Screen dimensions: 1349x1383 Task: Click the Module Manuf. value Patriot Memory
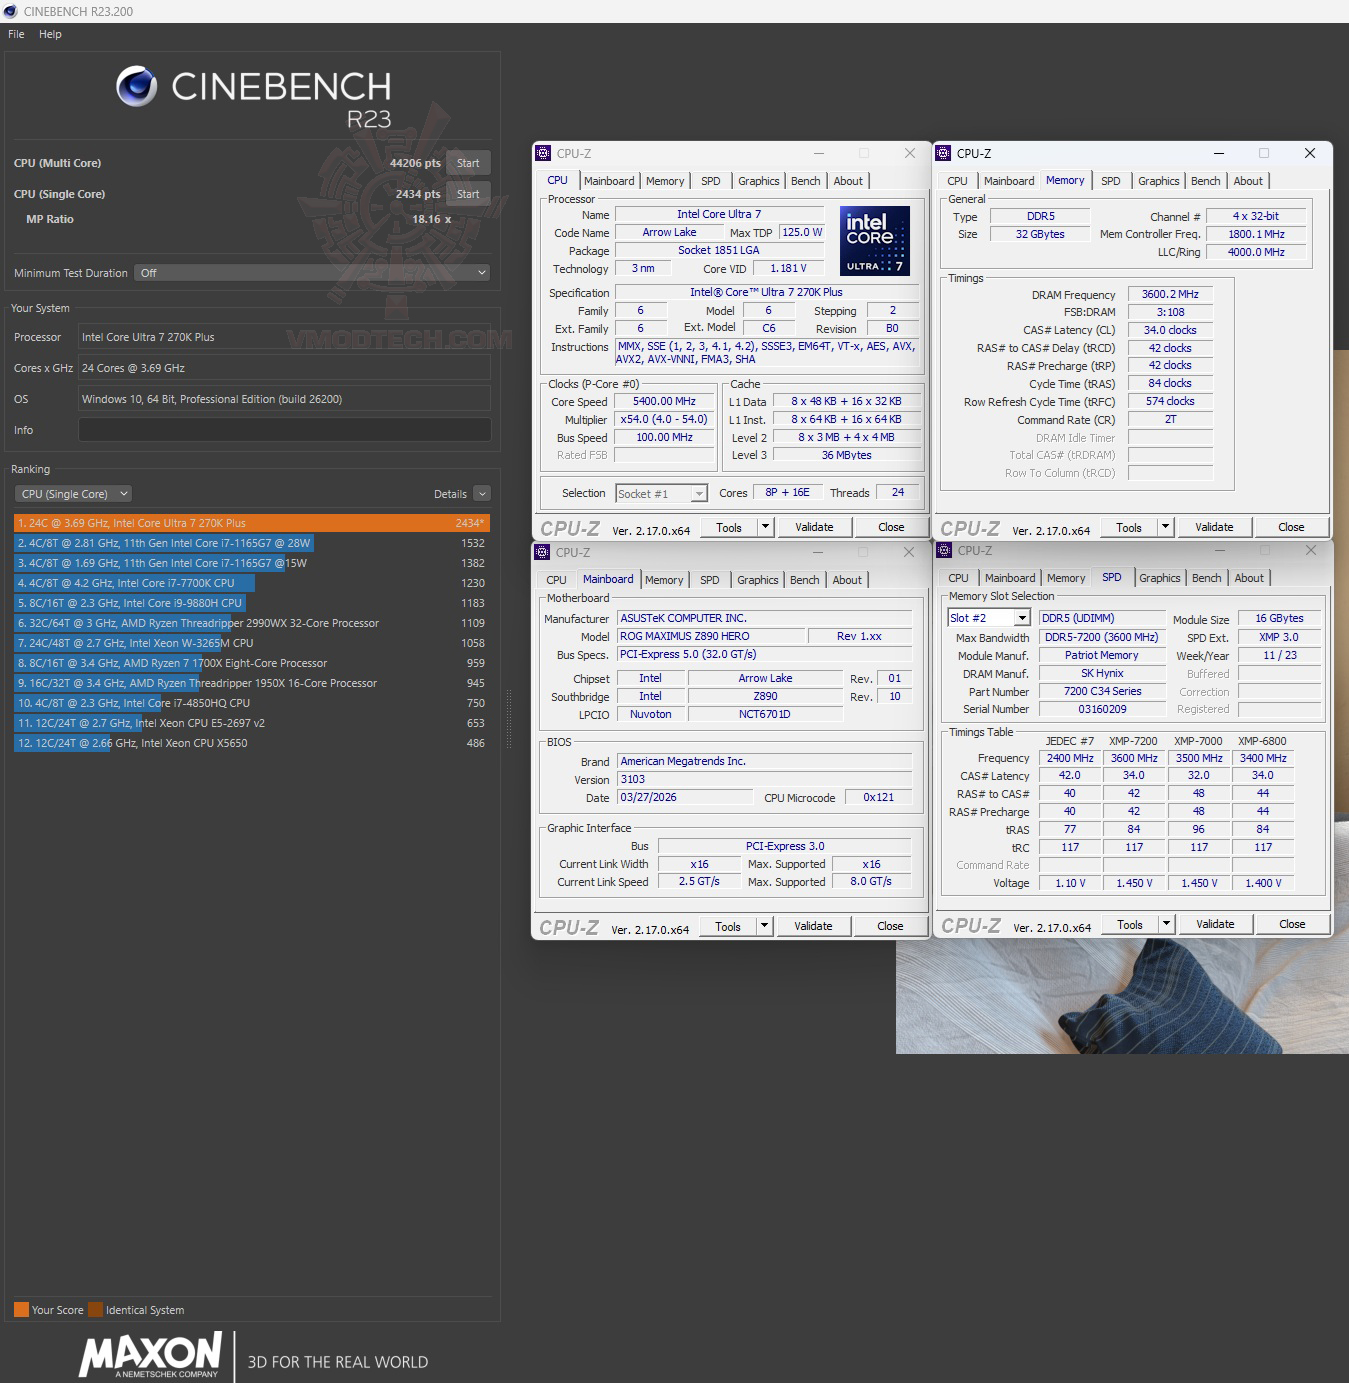tap(1102, 655)
